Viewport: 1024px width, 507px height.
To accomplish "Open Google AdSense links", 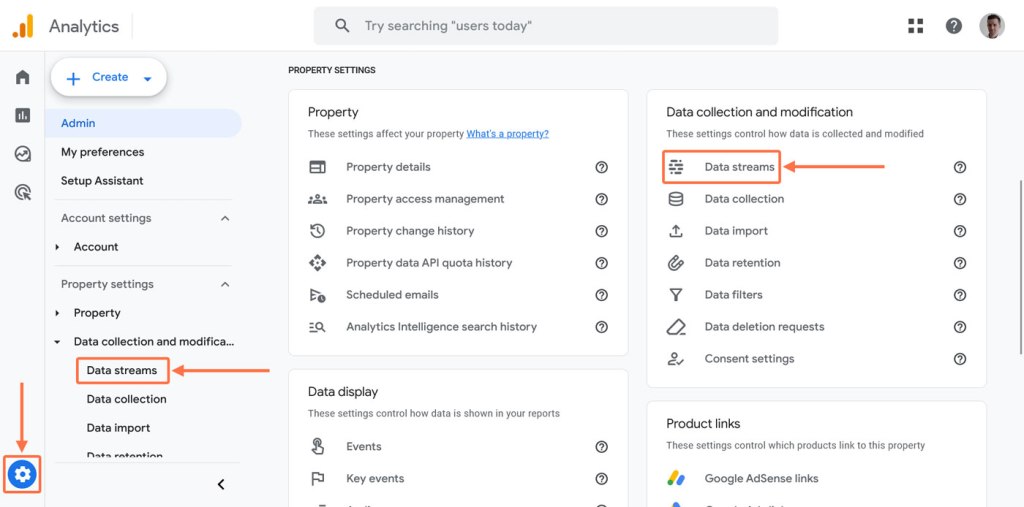I will pyautogui.click(x=761, y=479).
